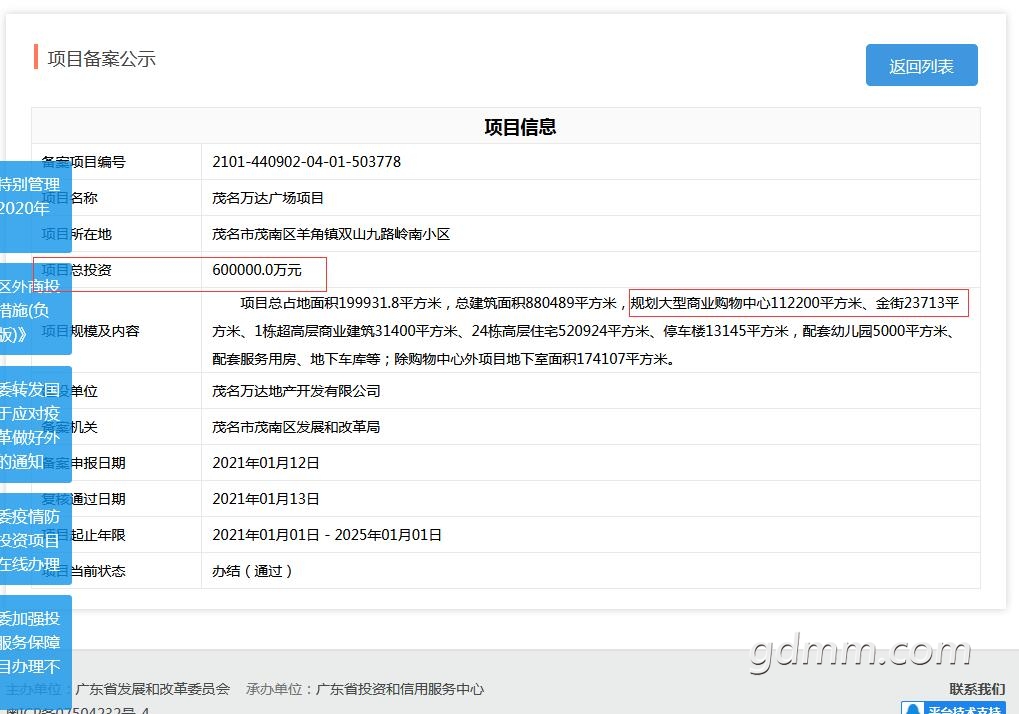Click the 项目备案公示 page heading
The height and width of the screenshot is (714, 1019).
click(101, 58)
